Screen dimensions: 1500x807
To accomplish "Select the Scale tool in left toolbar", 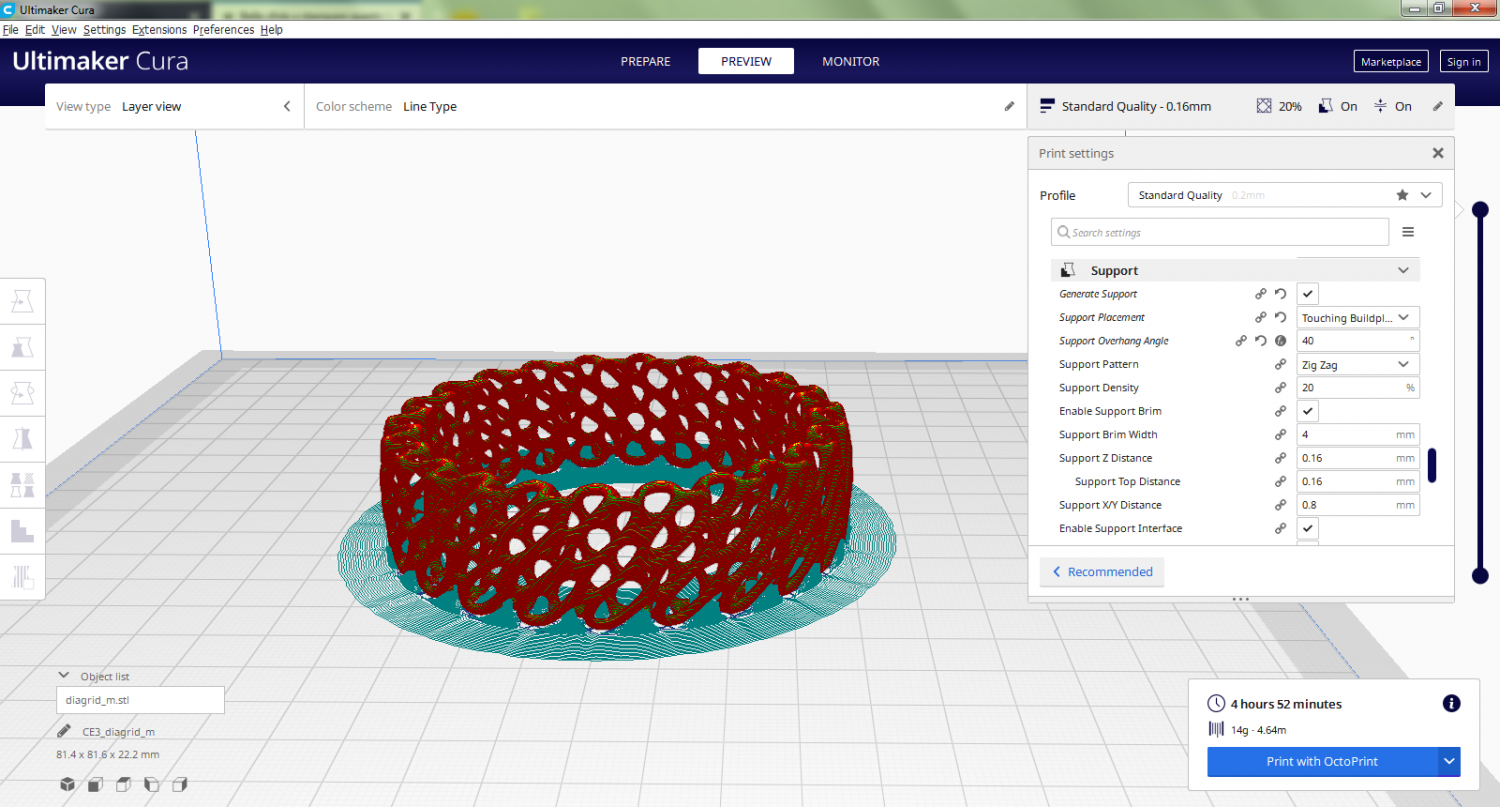I will tap(22, 346).
